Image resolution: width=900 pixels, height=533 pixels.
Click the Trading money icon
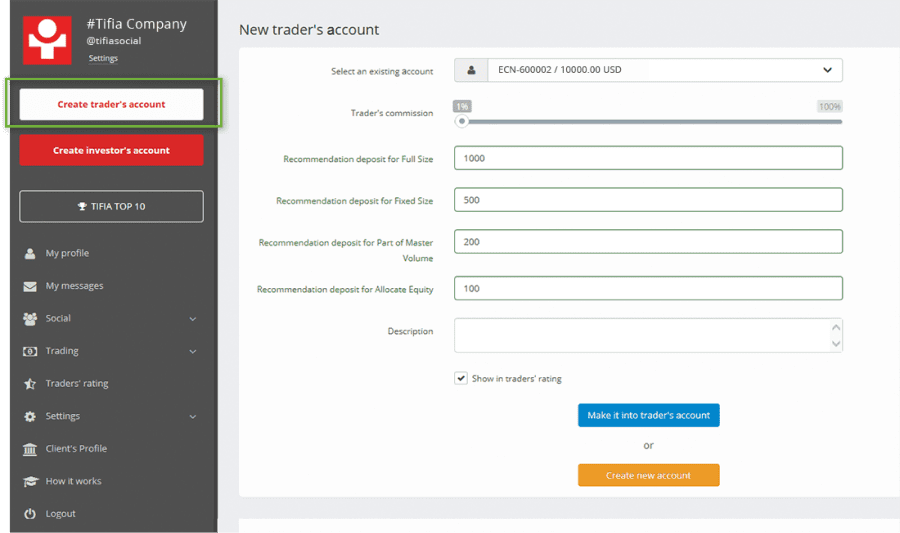click(x=30, y=351)
